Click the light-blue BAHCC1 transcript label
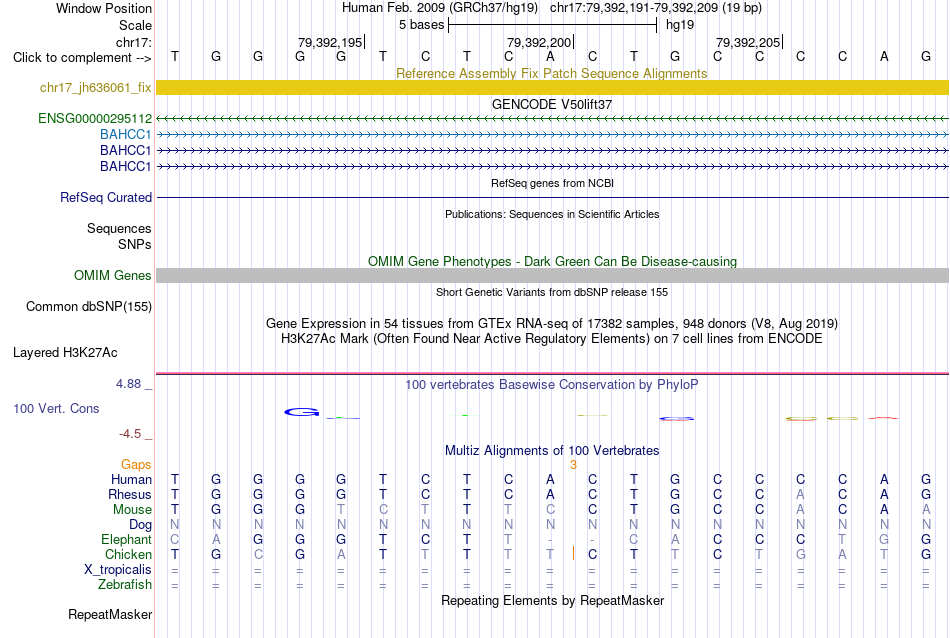950x638 pixels. [125, 135]
